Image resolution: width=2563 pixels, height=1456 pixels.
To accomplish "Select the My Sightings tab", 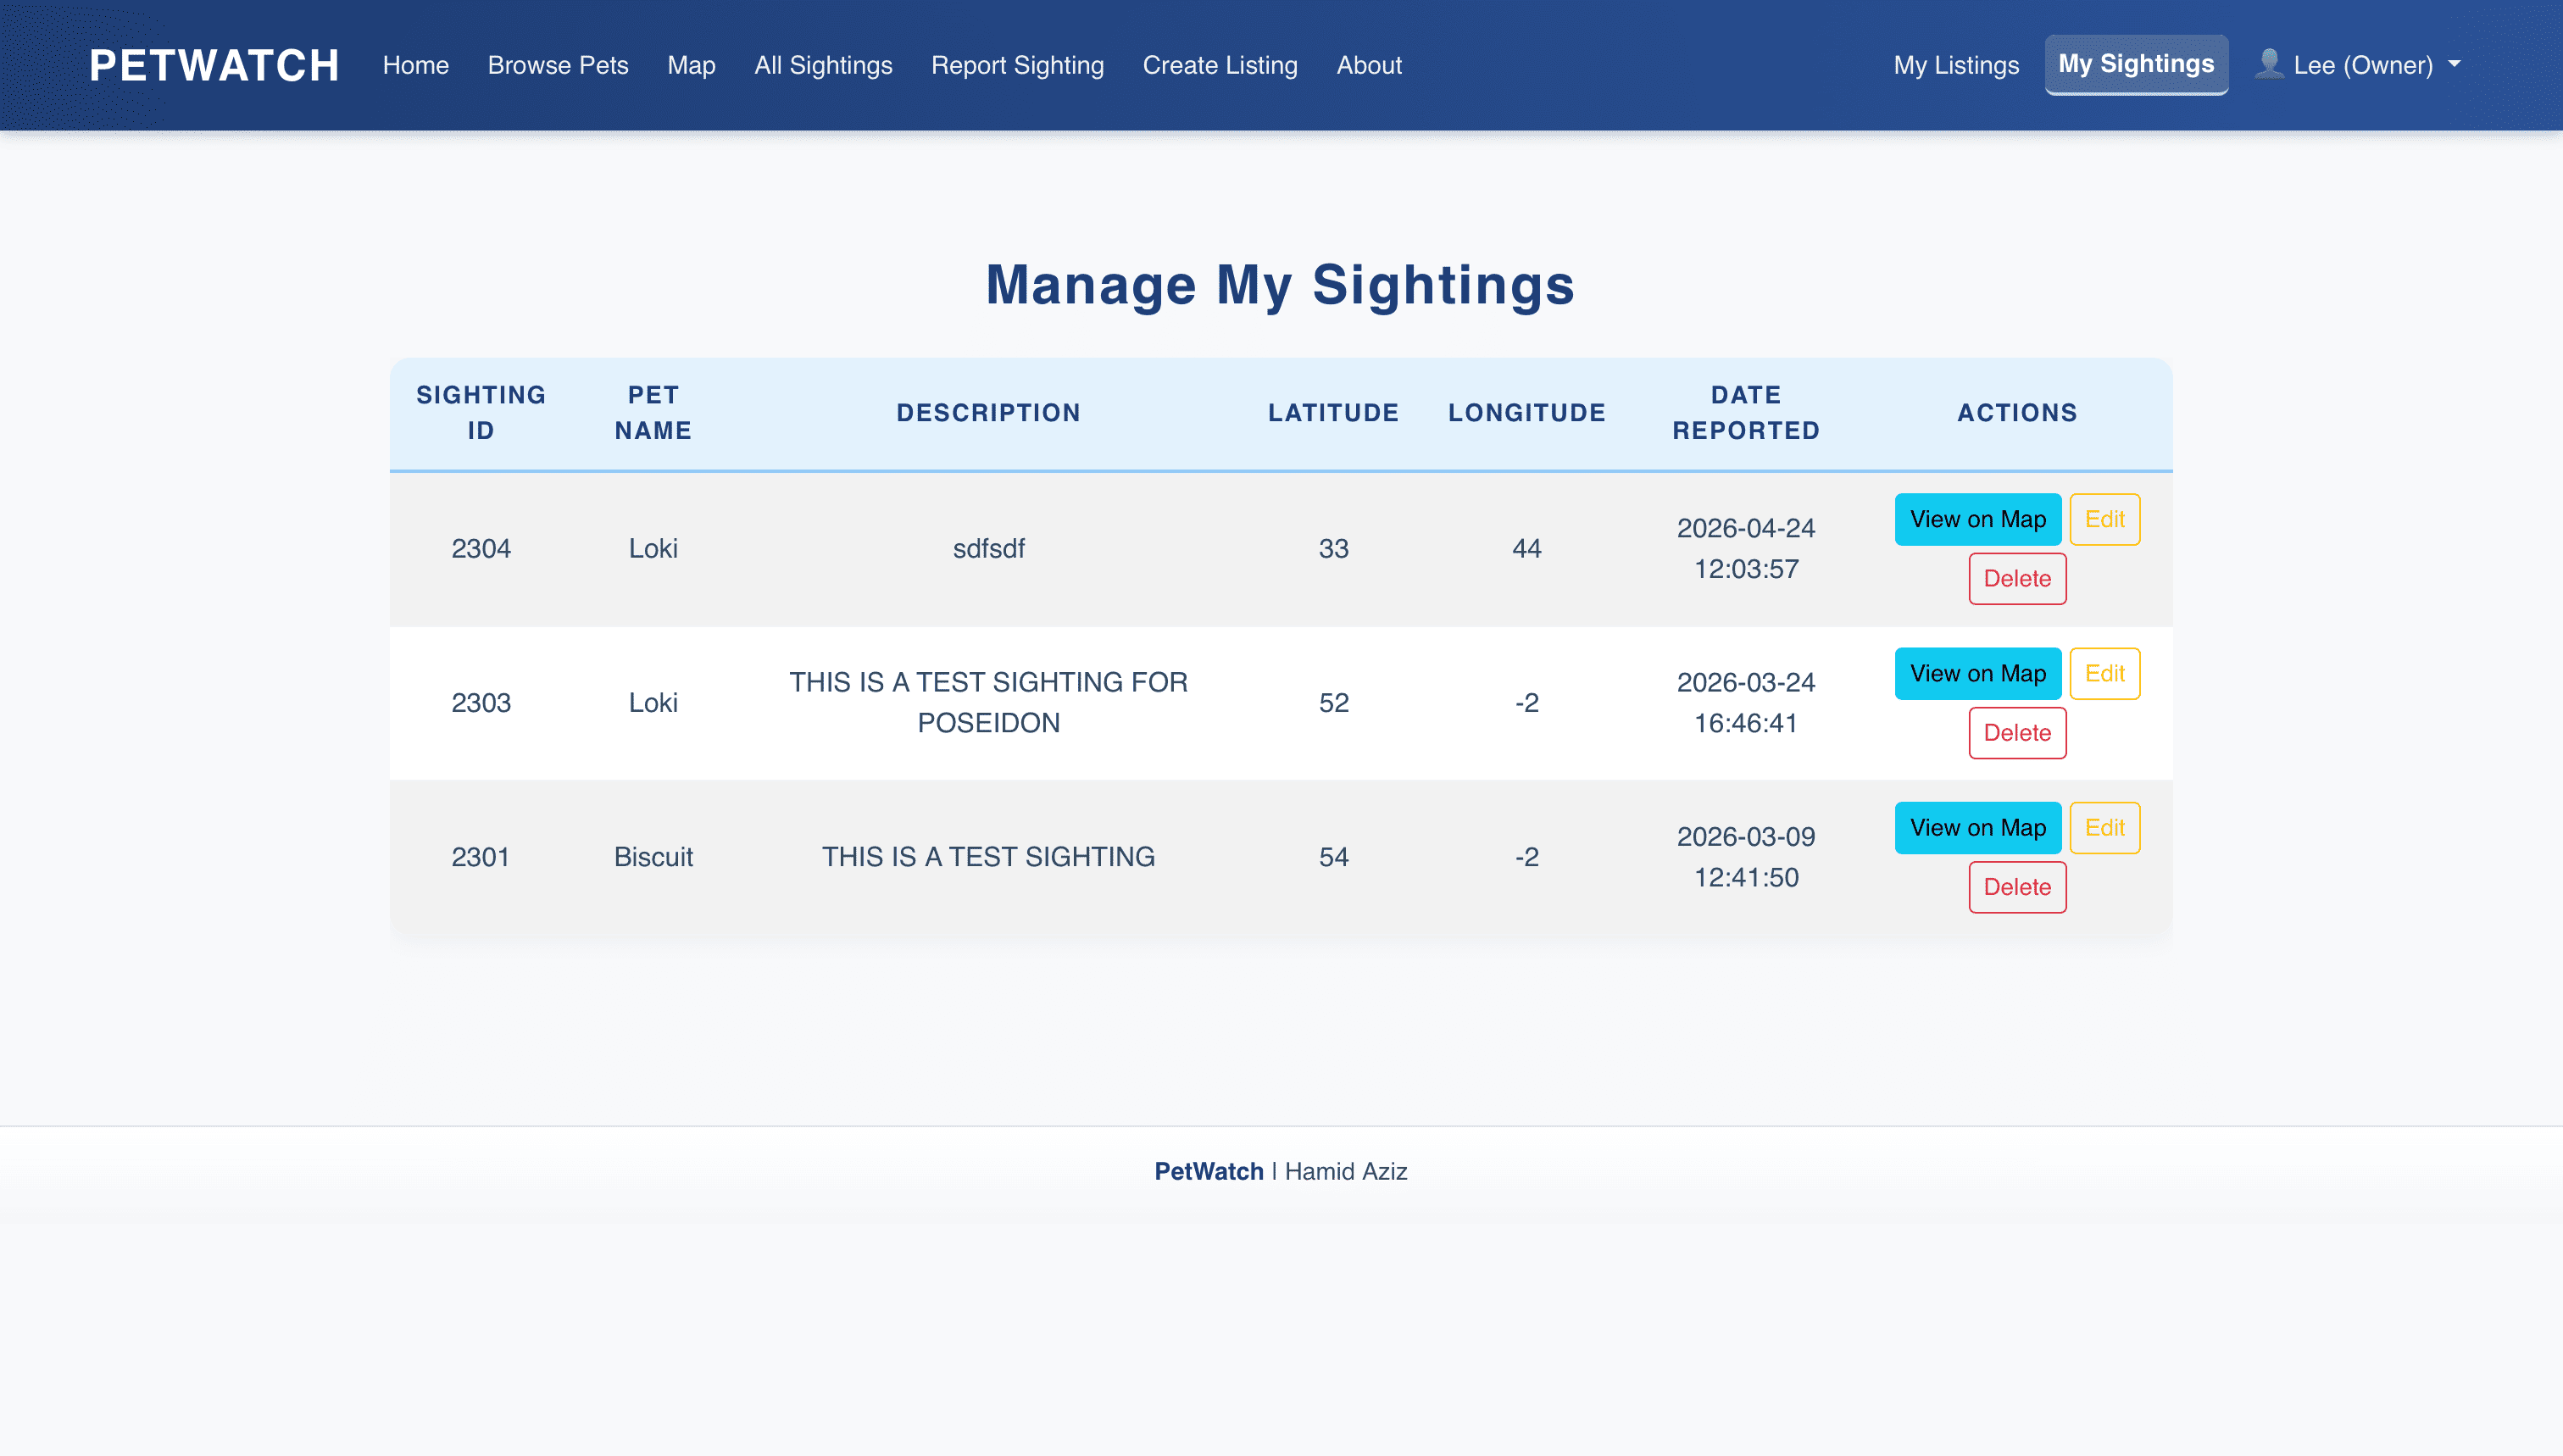I will 2136,64.
